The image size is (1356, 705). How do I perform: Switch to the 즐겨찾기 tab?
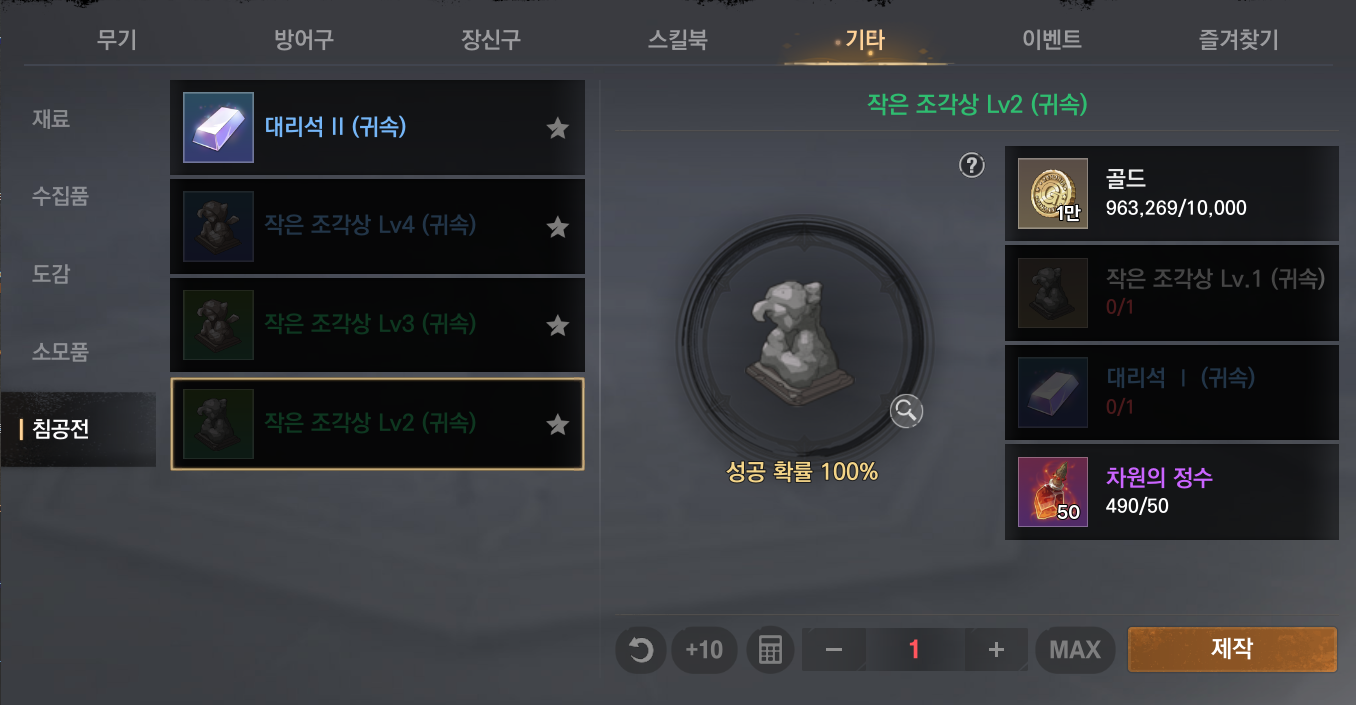tap(1239, 41)
